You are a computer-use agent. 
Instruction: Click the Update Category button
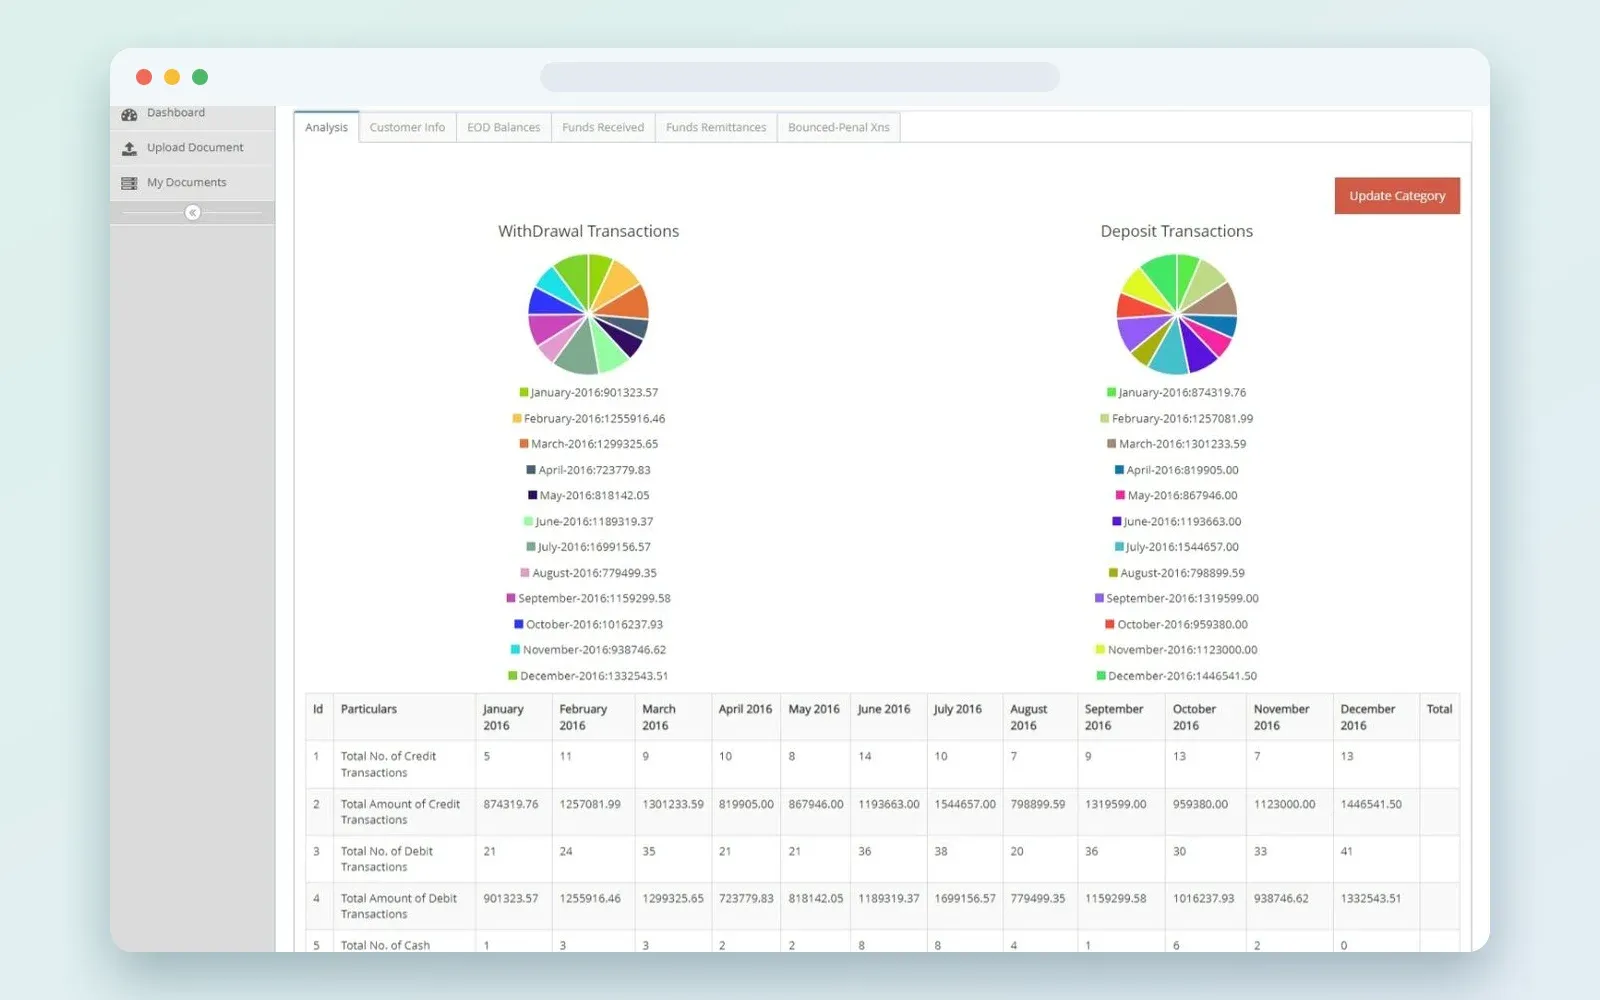1397,196
